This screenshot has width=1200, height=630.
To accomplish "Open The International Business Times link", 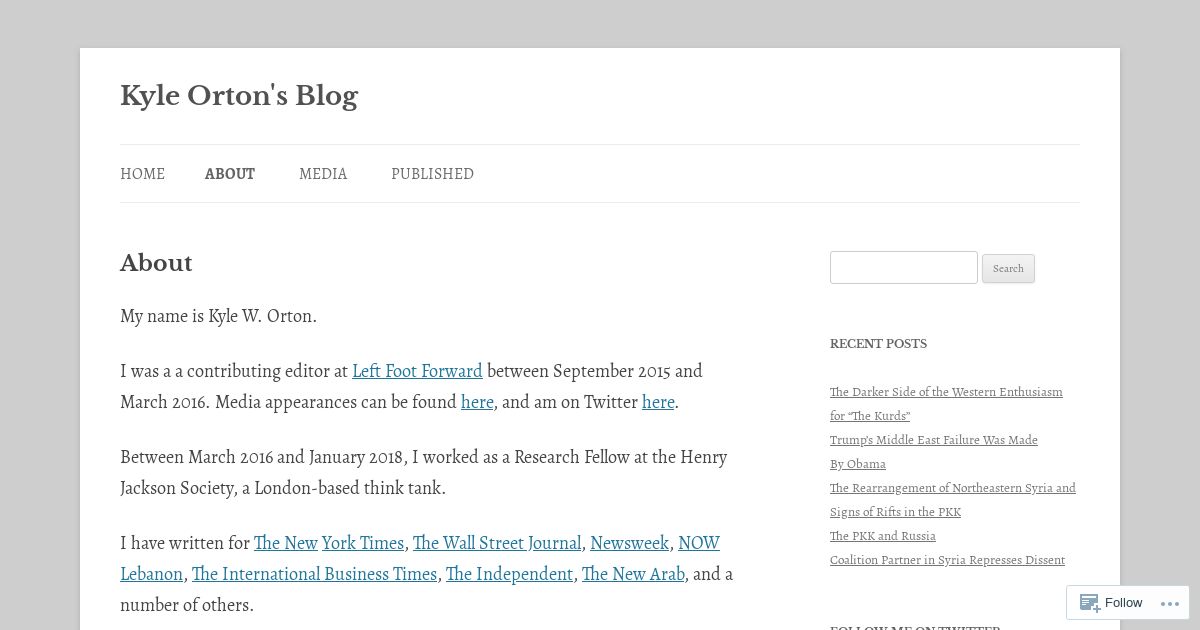I will point(314,574).
